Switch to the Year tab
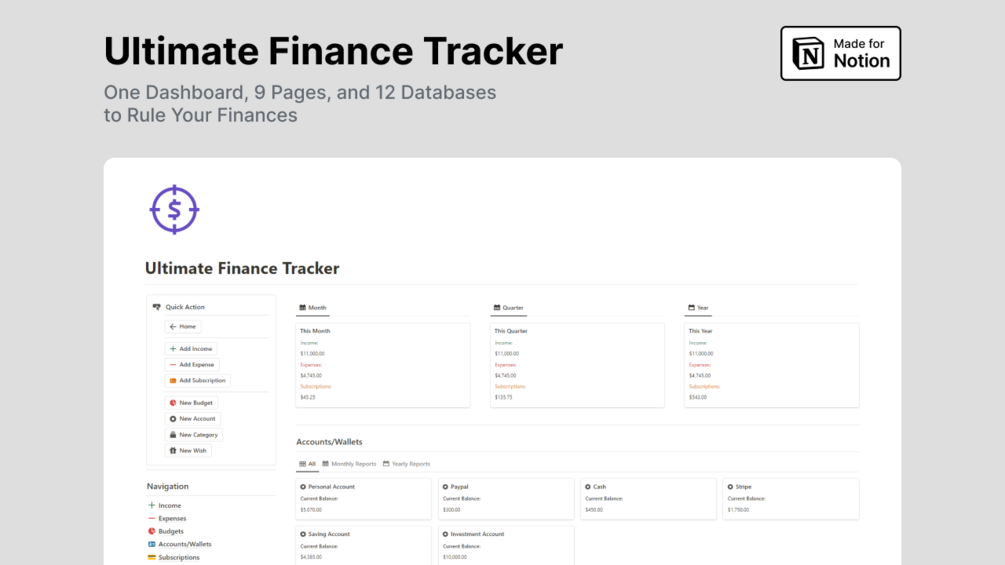This screenshot has height=565, width=1005. coord(699,308)
